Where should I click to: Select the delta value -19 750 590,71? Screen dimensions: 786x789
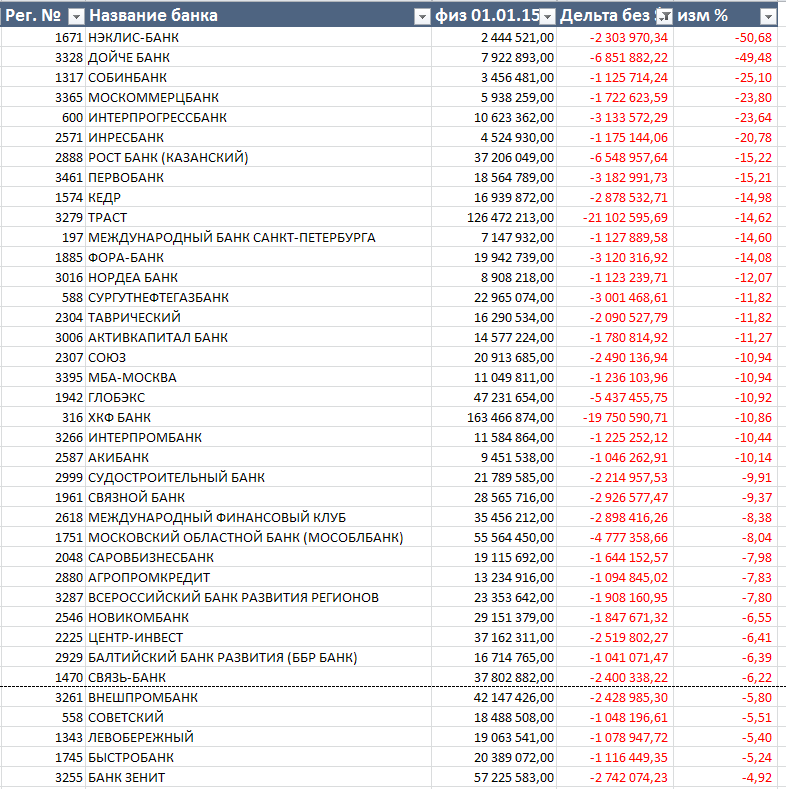pyautogui.click(x=615, y=417)
